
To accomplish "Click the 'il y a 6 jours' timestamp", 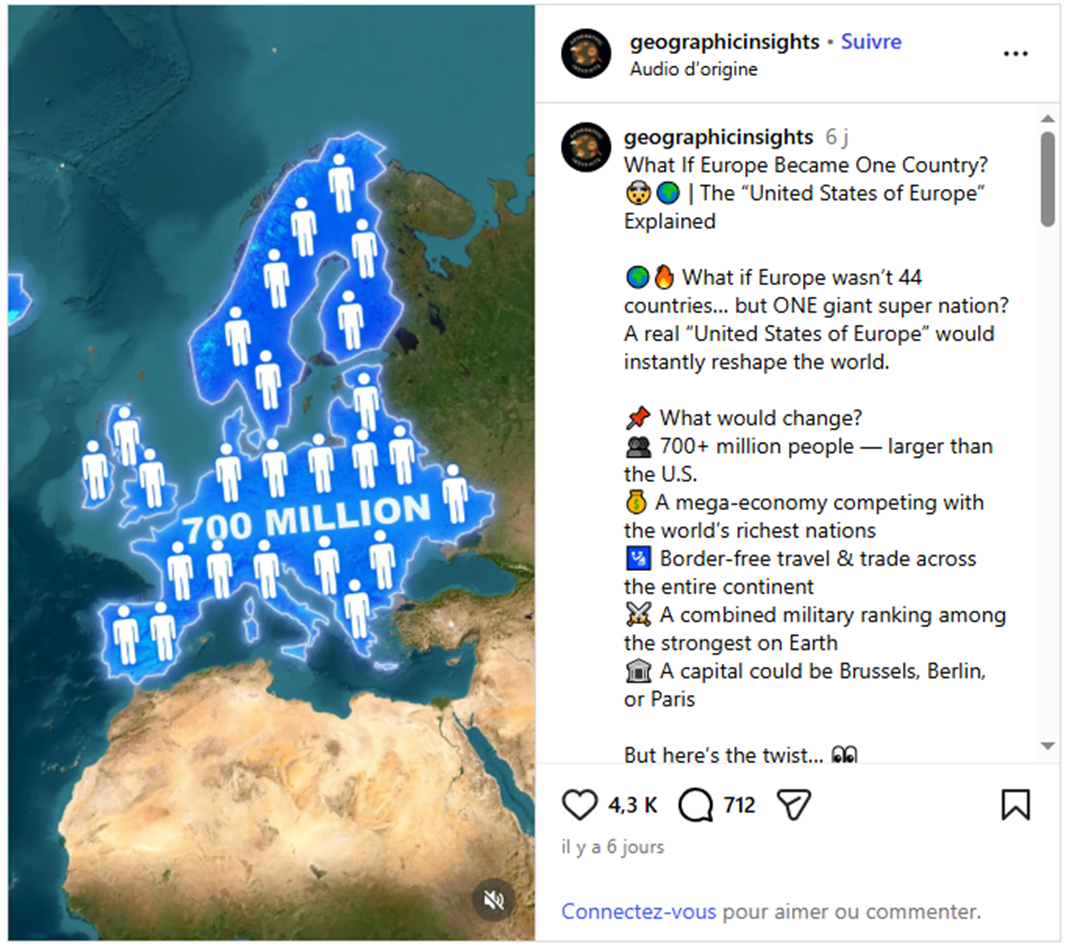I will (613, 847).
